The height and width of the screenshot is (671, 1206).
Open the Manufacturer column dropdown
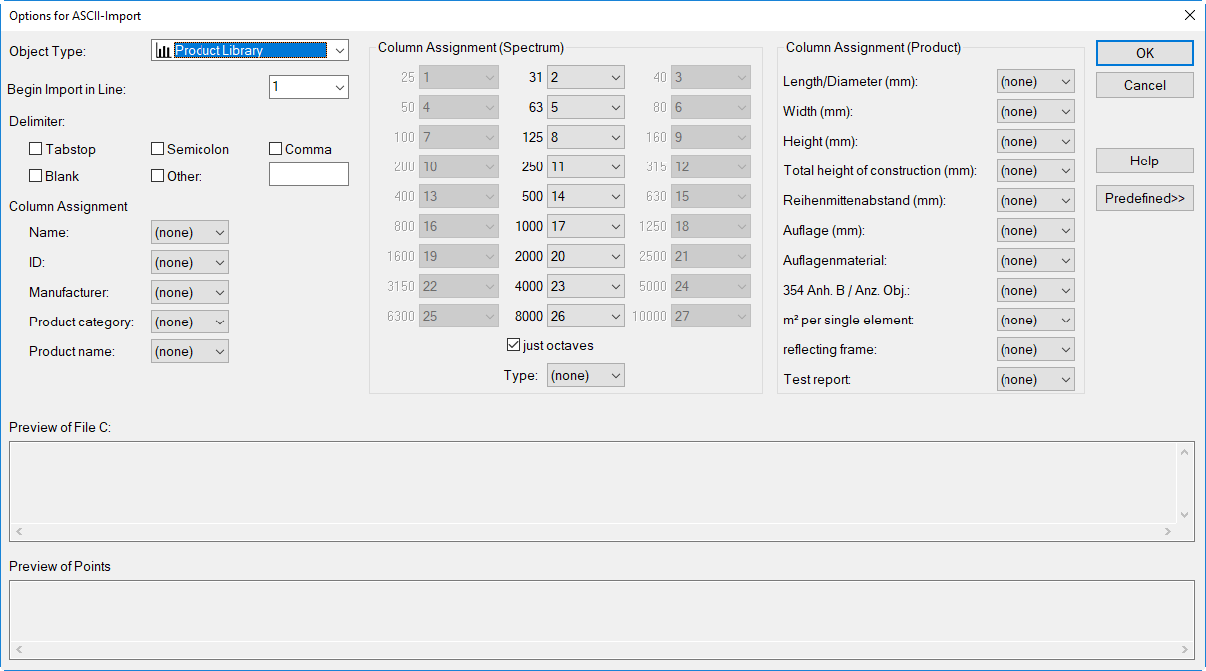190,292
